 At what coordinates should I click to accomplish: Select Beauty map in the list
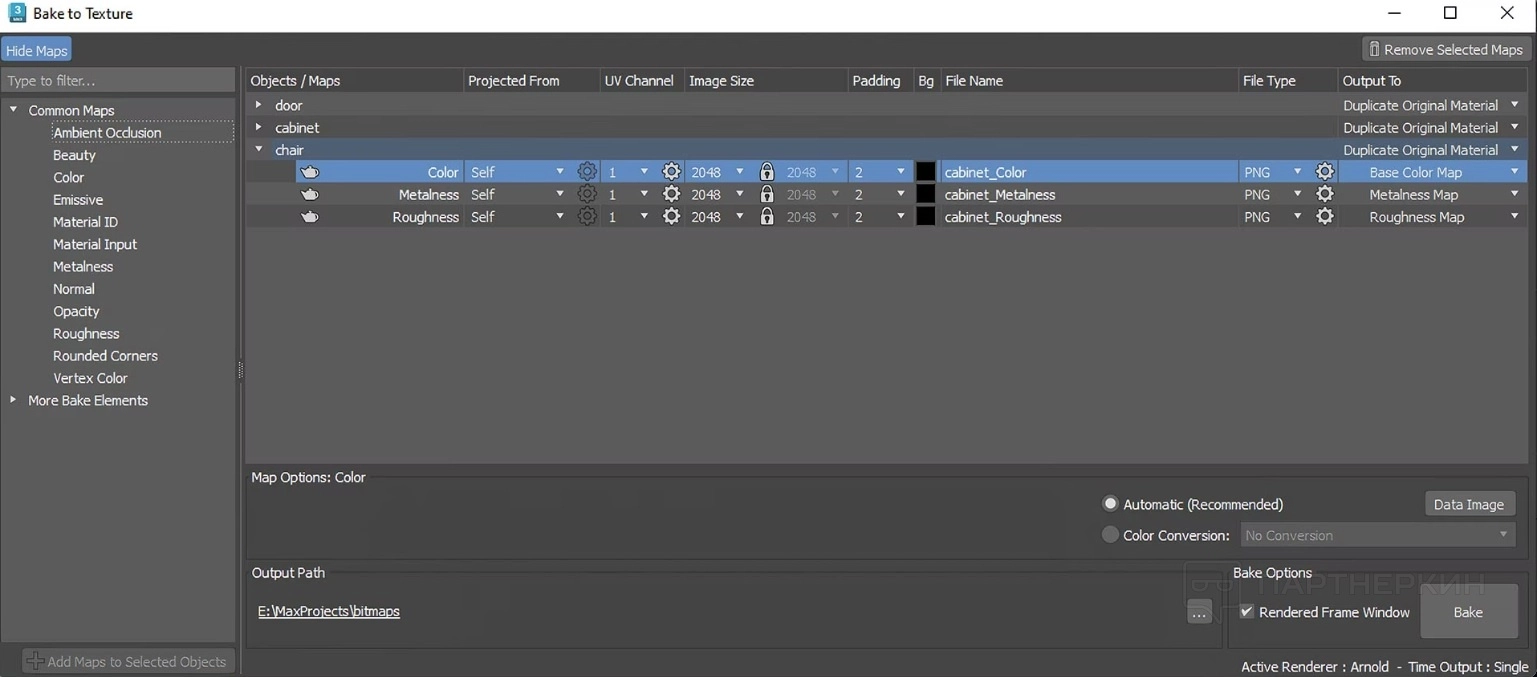point(74,155)
